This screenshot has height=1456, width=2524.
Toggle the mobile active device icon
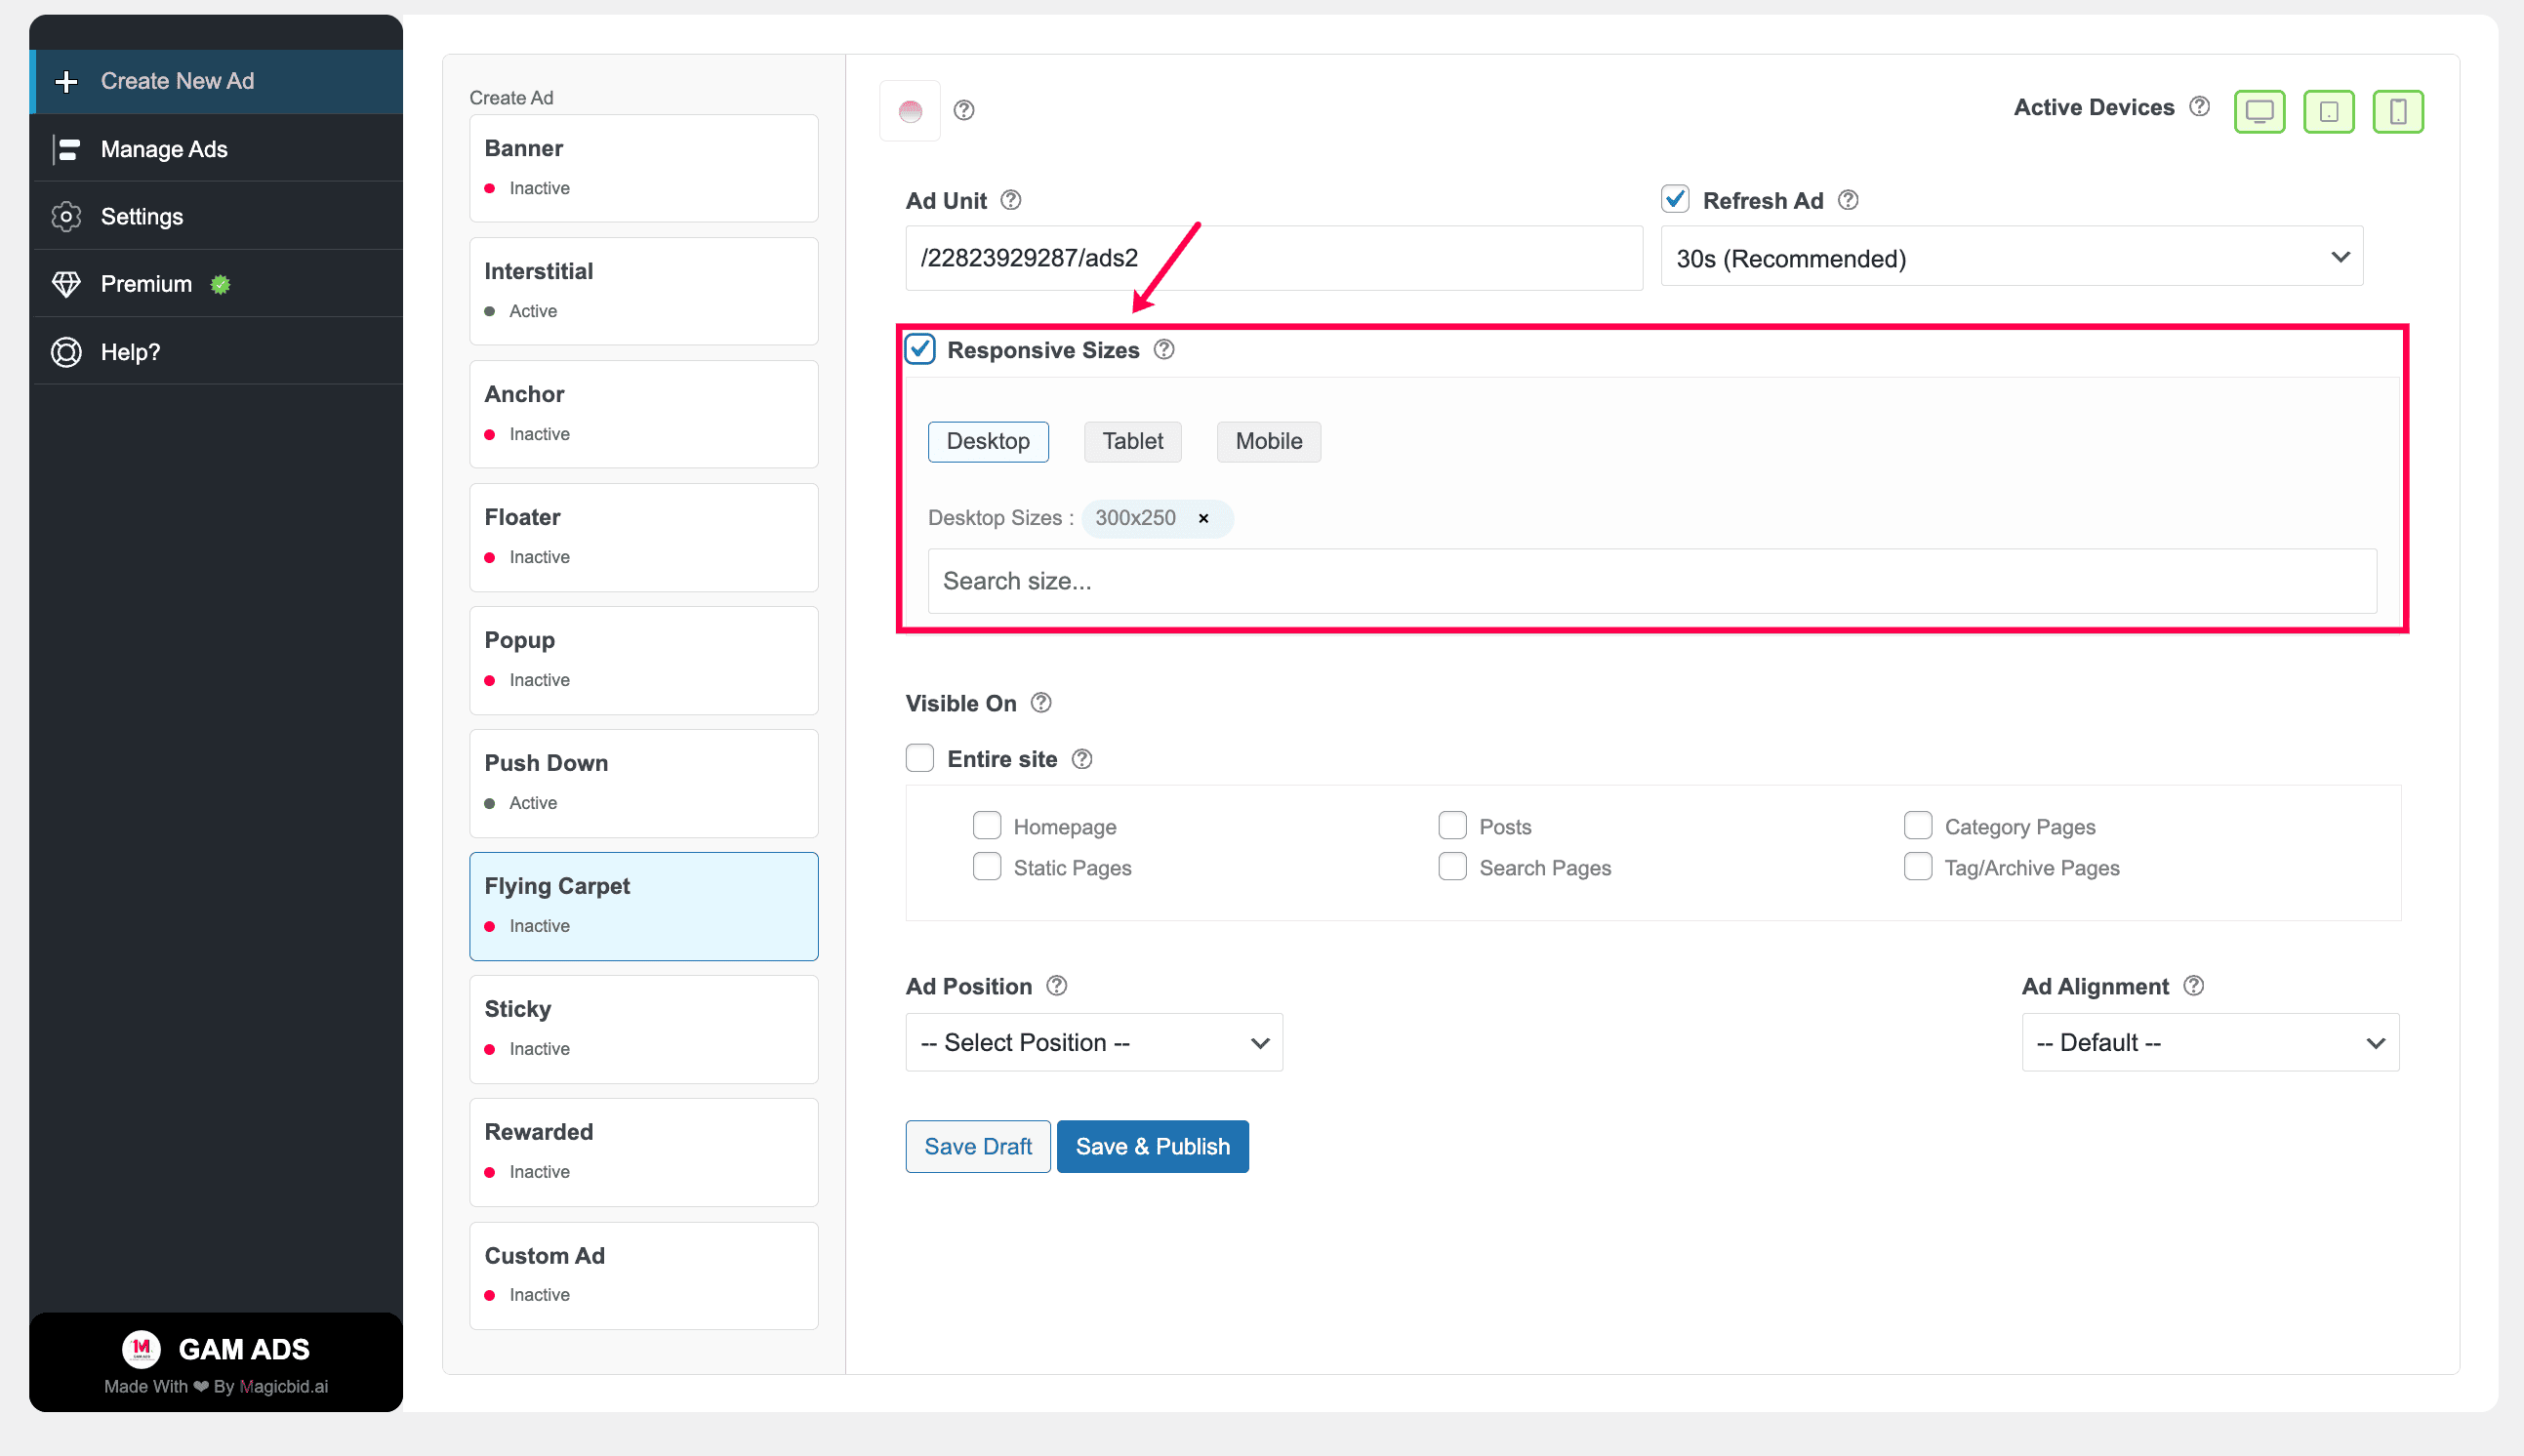tap(2397, 111)
